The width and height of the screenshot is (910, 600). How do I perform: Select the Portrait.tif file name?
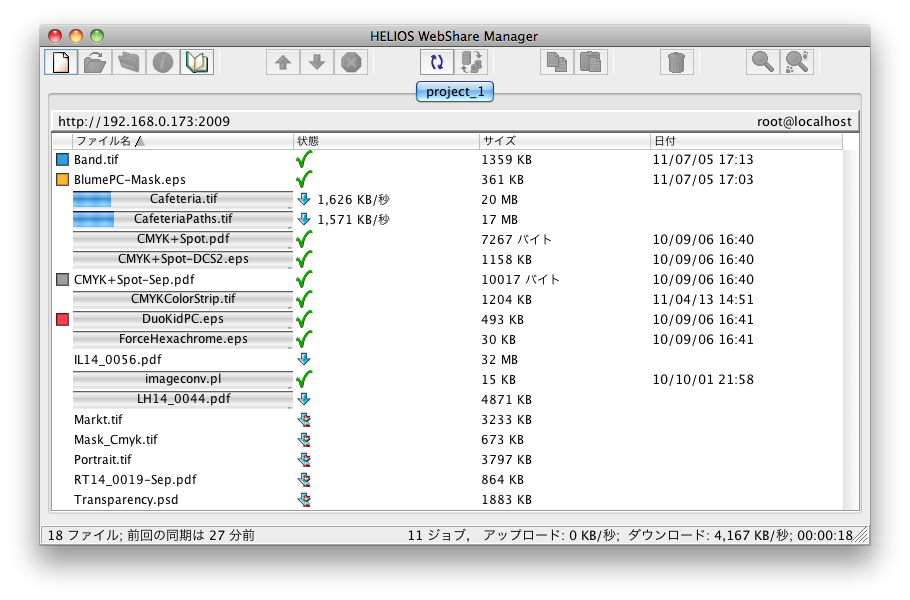tap(103, 460)
